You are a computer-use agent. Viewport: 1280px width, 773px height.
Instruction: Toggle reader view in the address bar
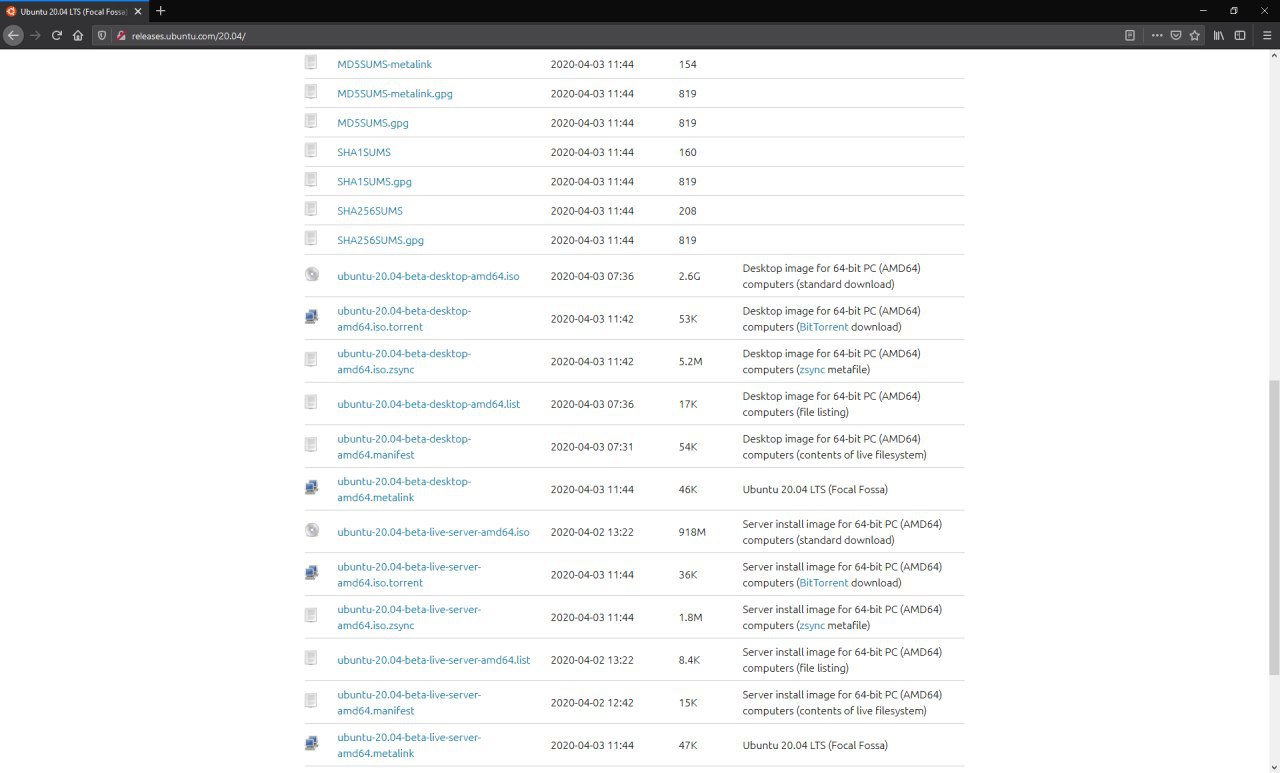click(1130, 35)
